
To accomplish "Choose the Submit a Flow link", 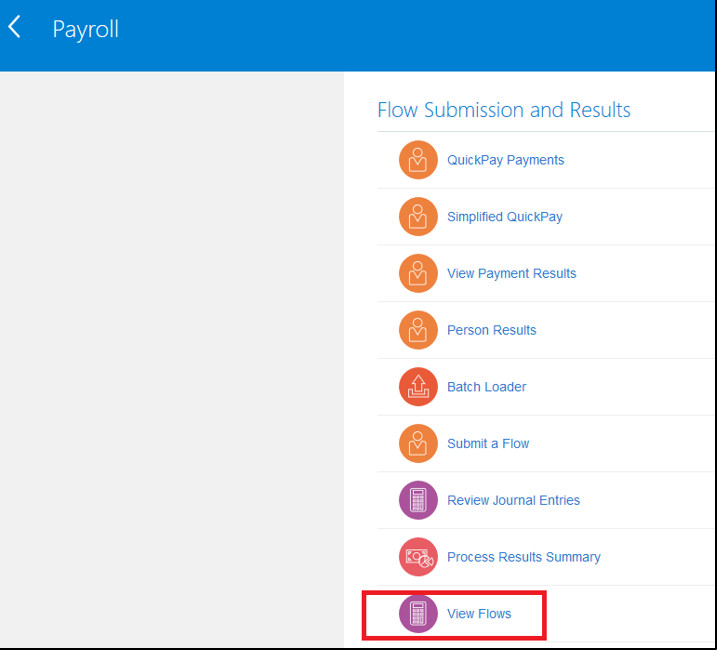I will coord(488,443).
